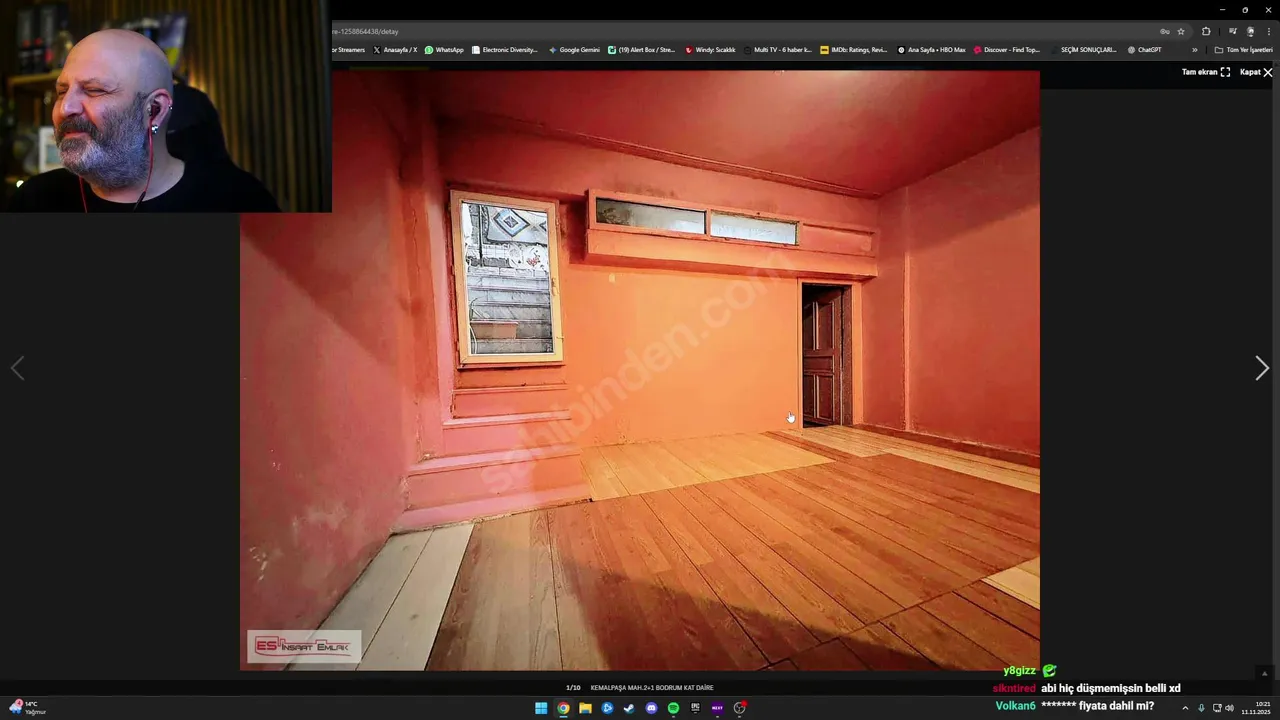The image size is (1280, 720).
Task: Close the photo gallery with Kapat
Action: (1256, 72)
